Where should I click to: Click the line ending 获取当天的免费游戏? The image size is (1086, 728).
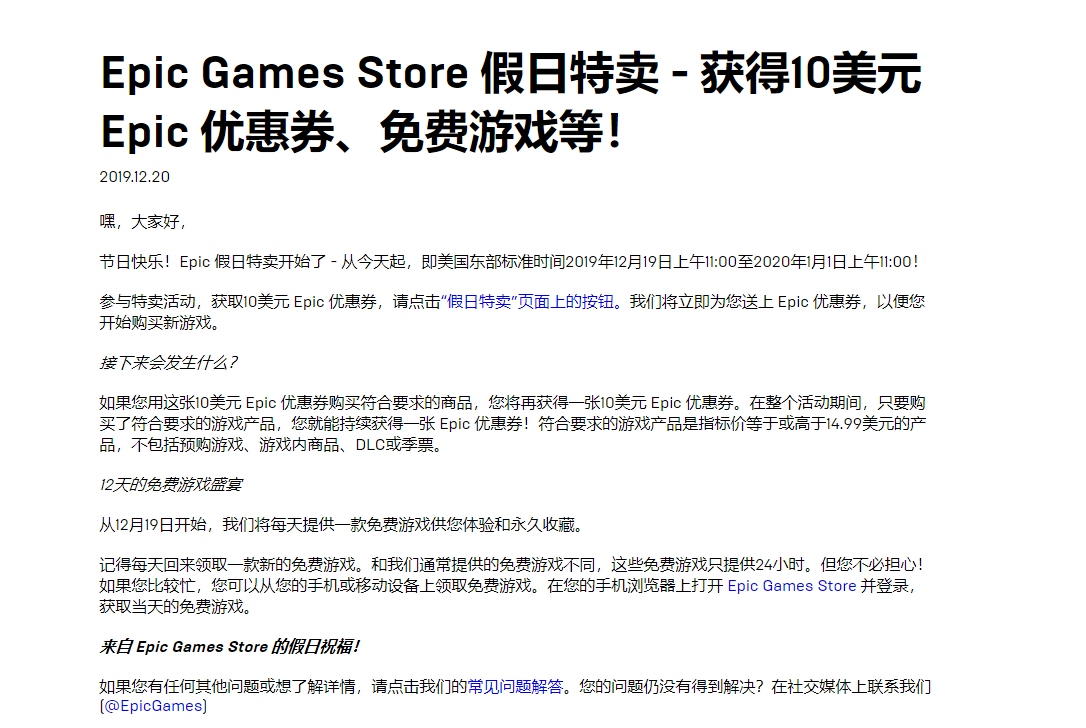click(x=176, y=607)
